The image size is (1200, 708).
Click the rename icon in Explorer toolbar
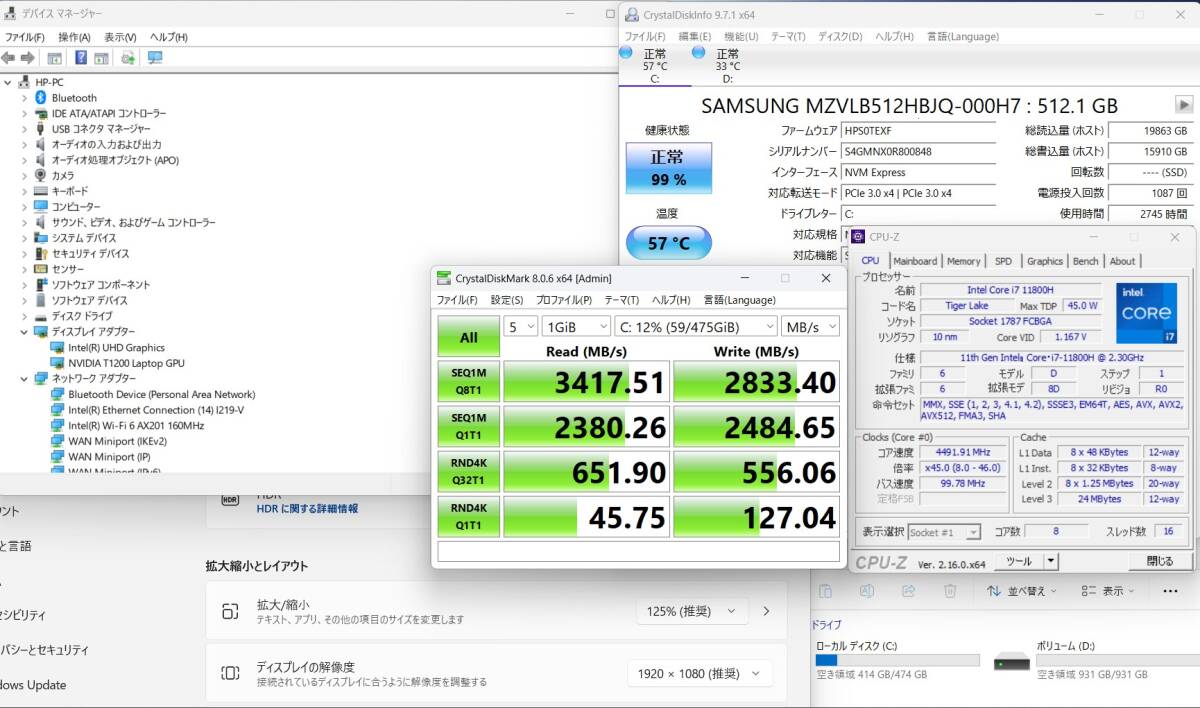click(867, 591)
